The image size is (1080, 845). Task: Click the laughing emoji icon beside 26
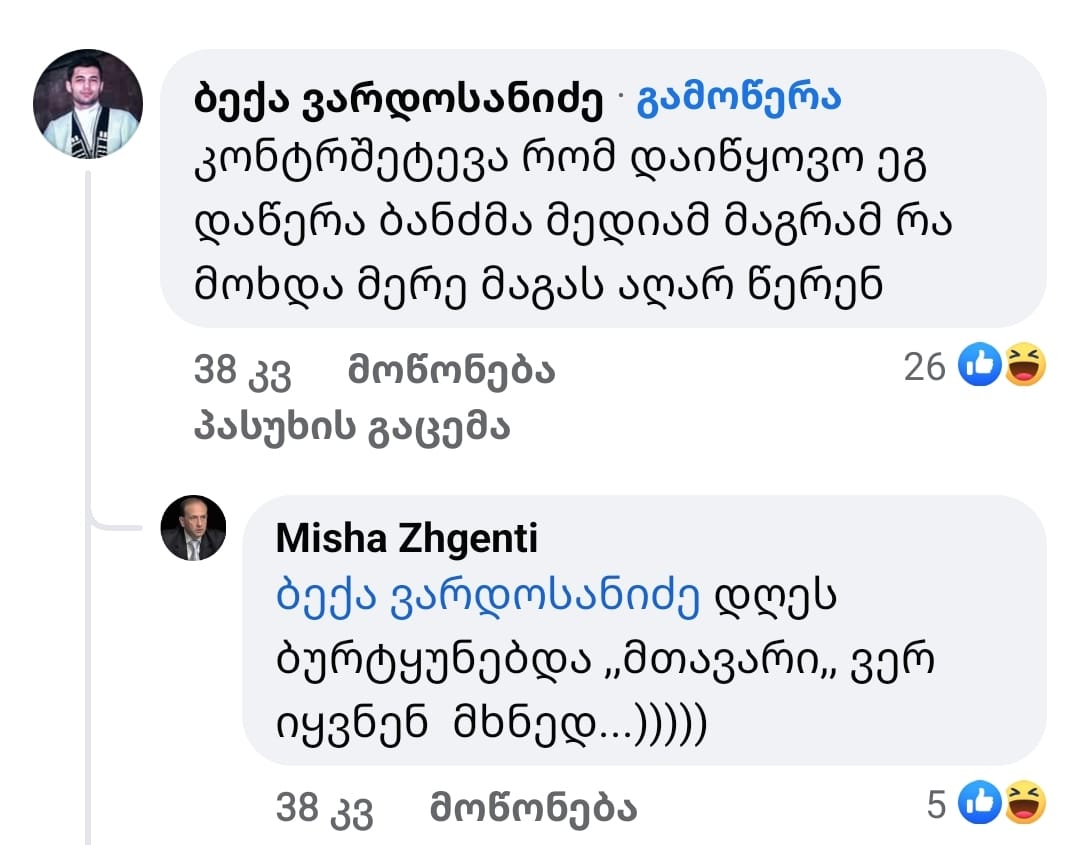1025,366
